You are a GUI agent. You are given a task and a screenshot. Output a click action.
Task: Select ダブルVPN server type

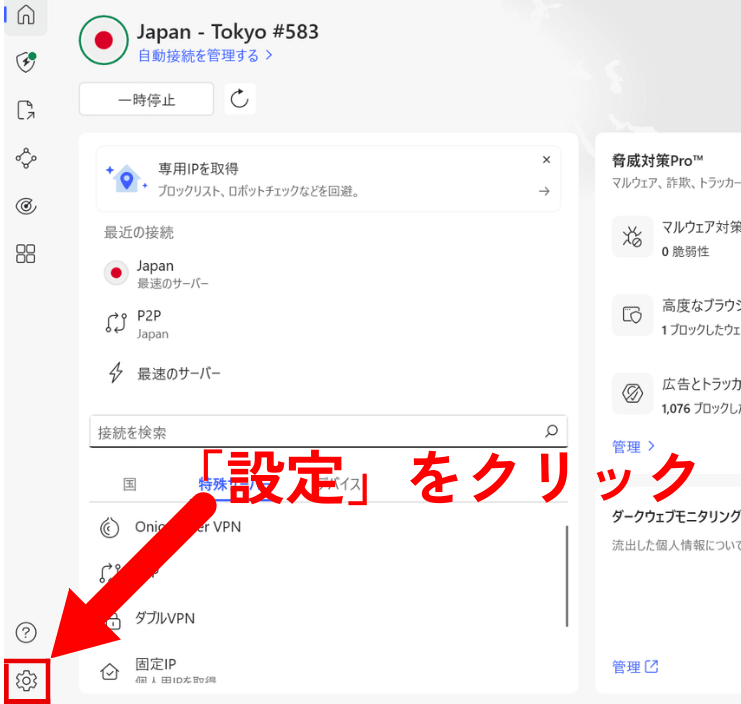(x=165, y=618)
